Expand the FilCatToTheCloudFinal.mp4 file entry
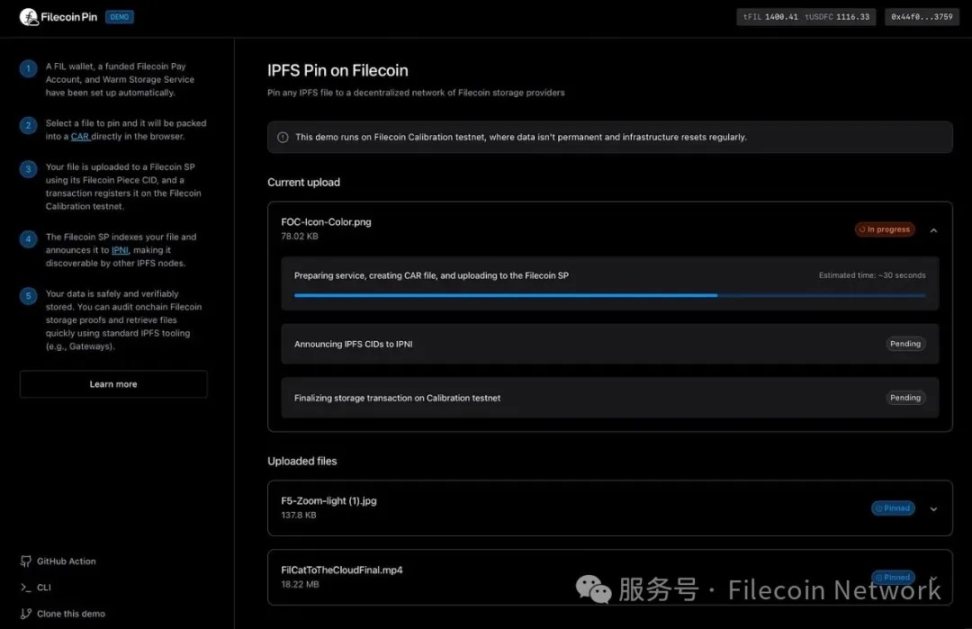972x629 pixels. tap(933, 578)
